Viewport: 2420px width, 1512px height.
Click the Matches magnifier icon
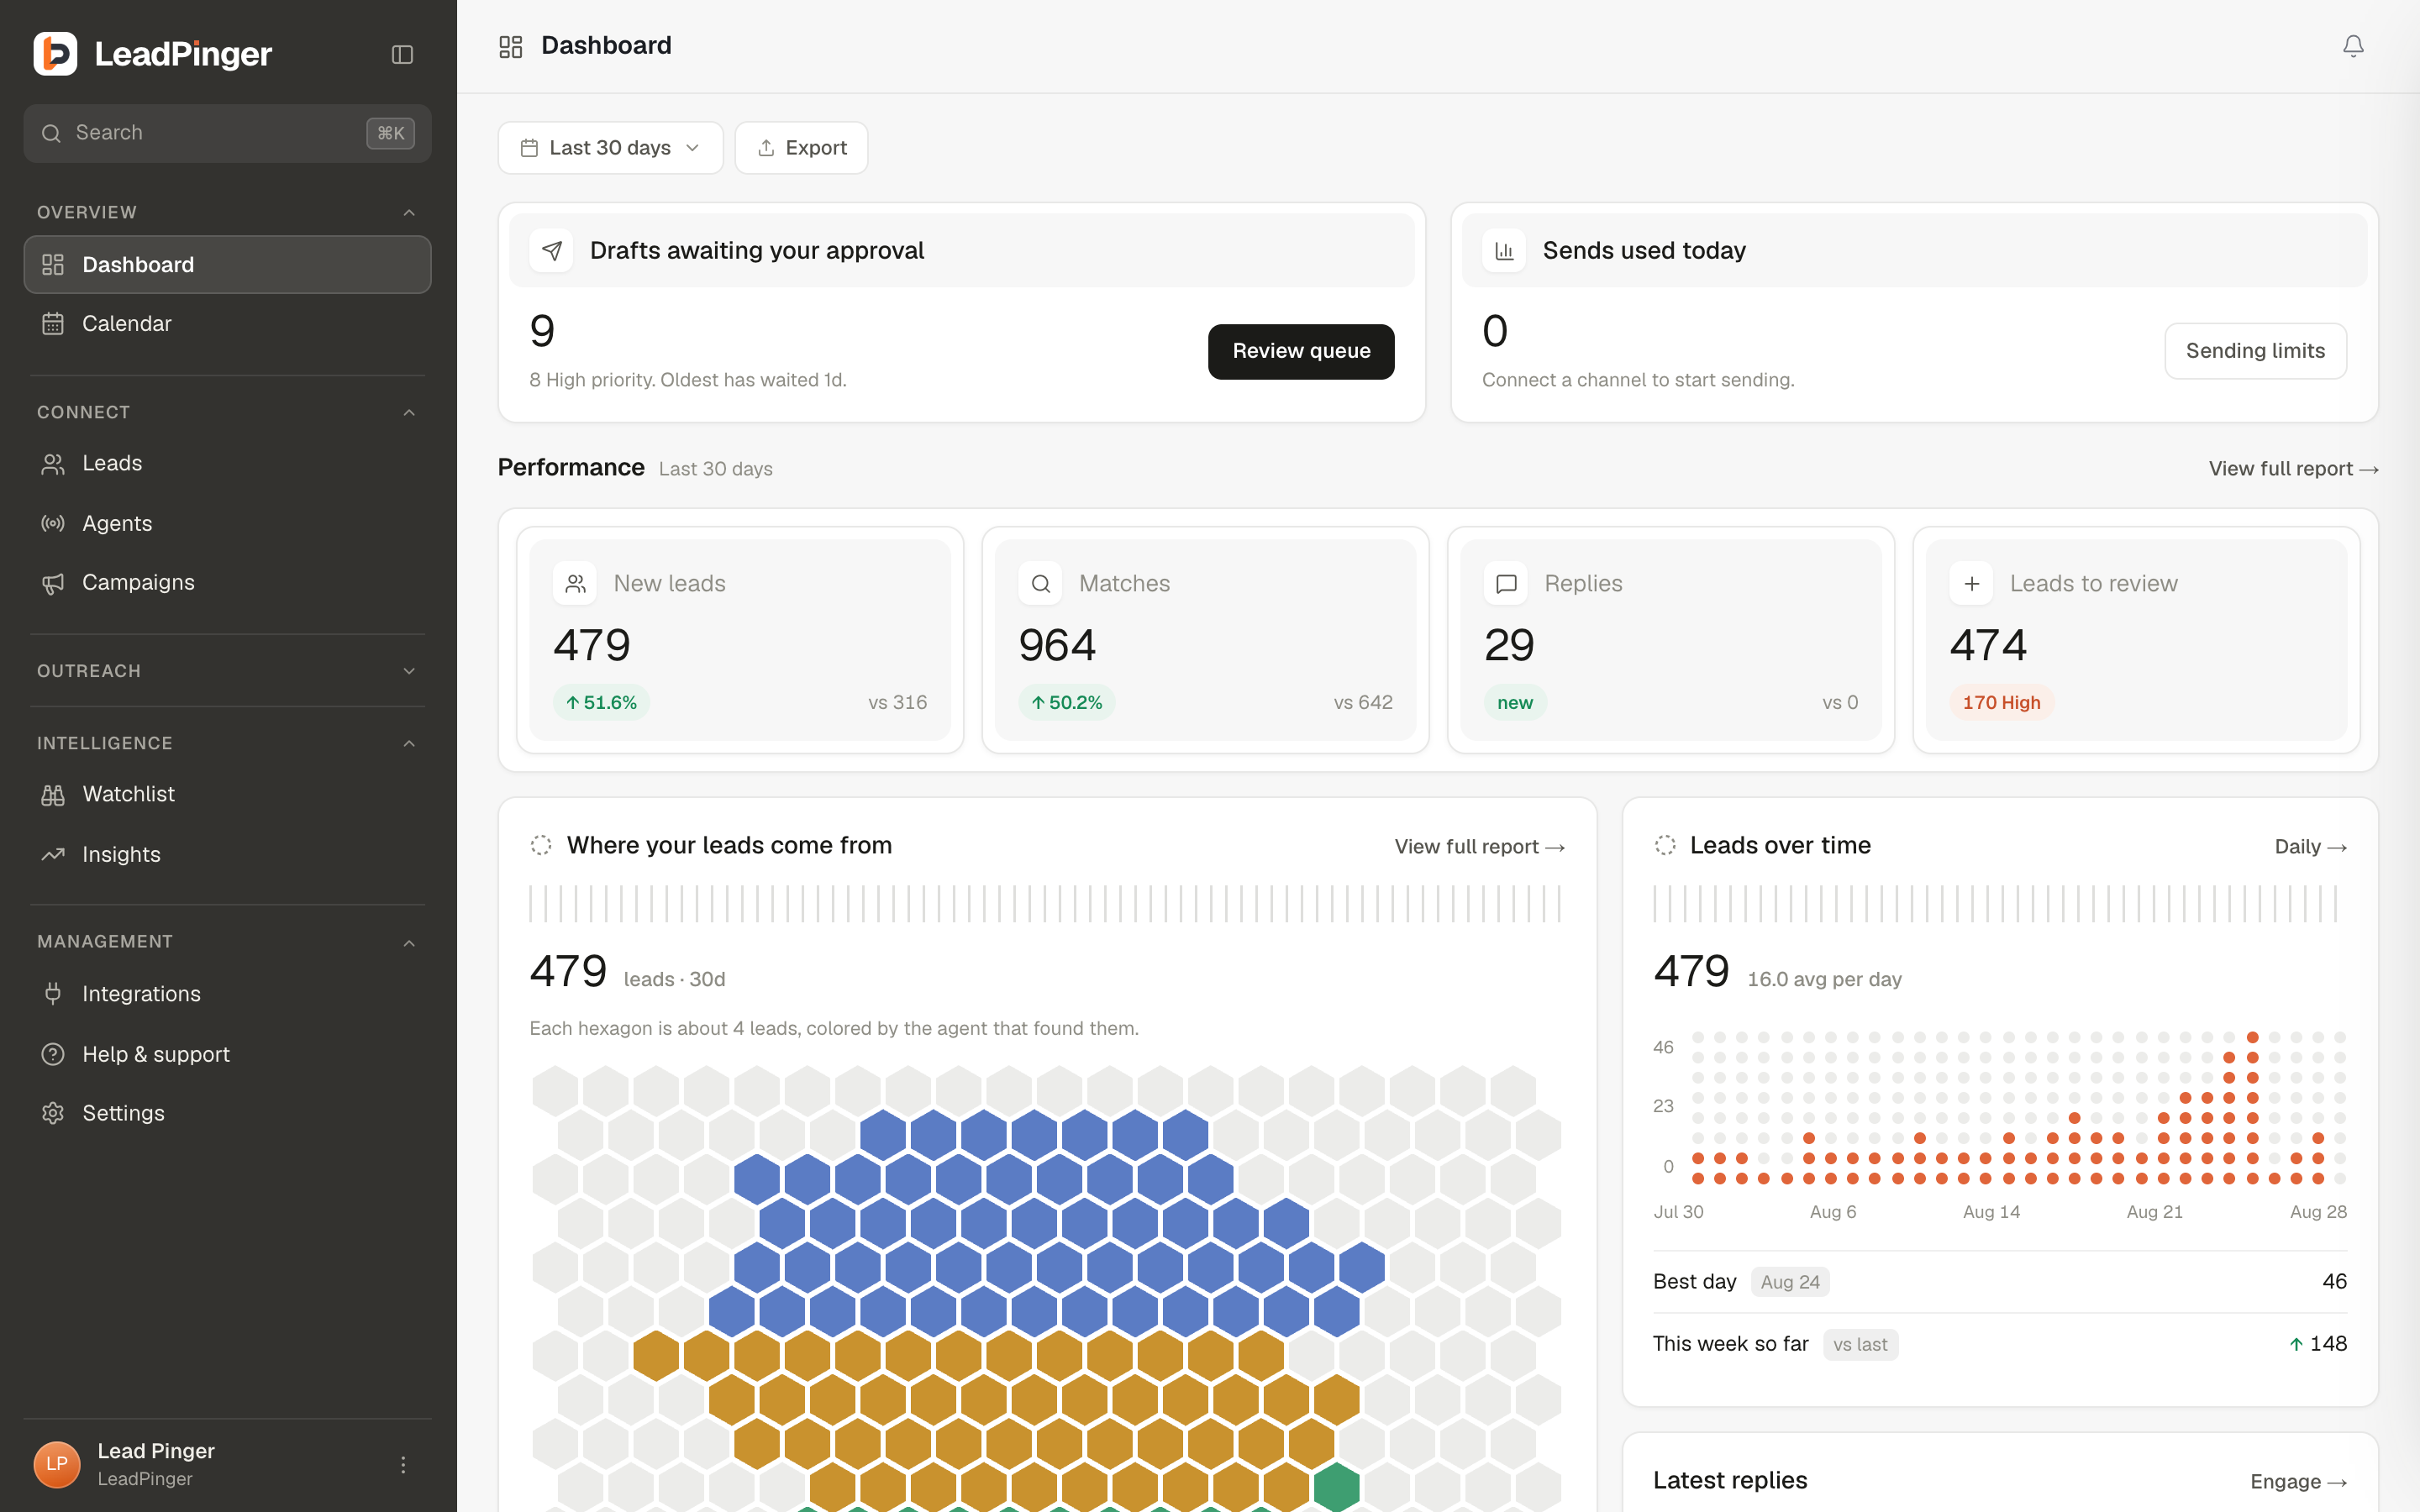coord(1040,583)
